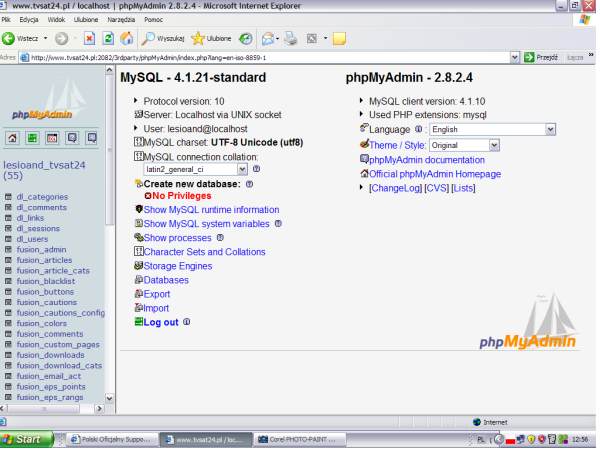Open the Narzędzia menu
The width and height of the screenshot is (600, 450).
click(121, 20)
